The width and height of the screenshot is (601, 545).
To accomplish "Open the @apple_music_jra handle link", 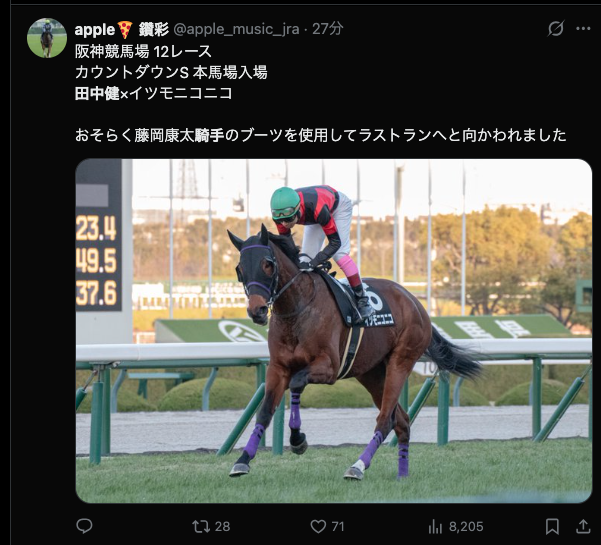I will (x=236, y=29).
